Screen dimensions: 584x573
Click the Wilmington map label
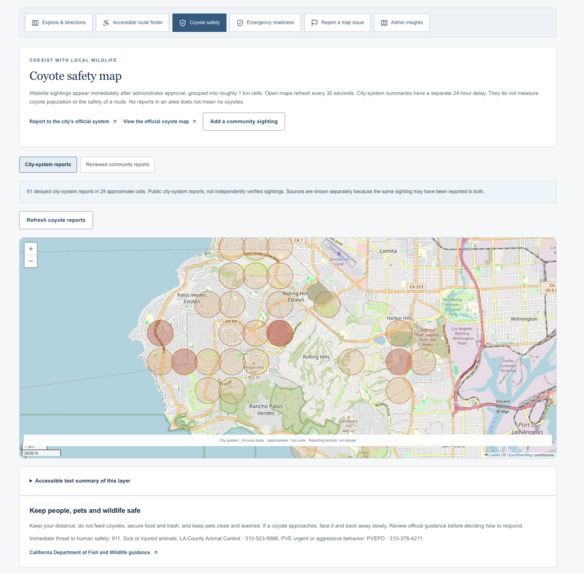(x=524, y=319)
